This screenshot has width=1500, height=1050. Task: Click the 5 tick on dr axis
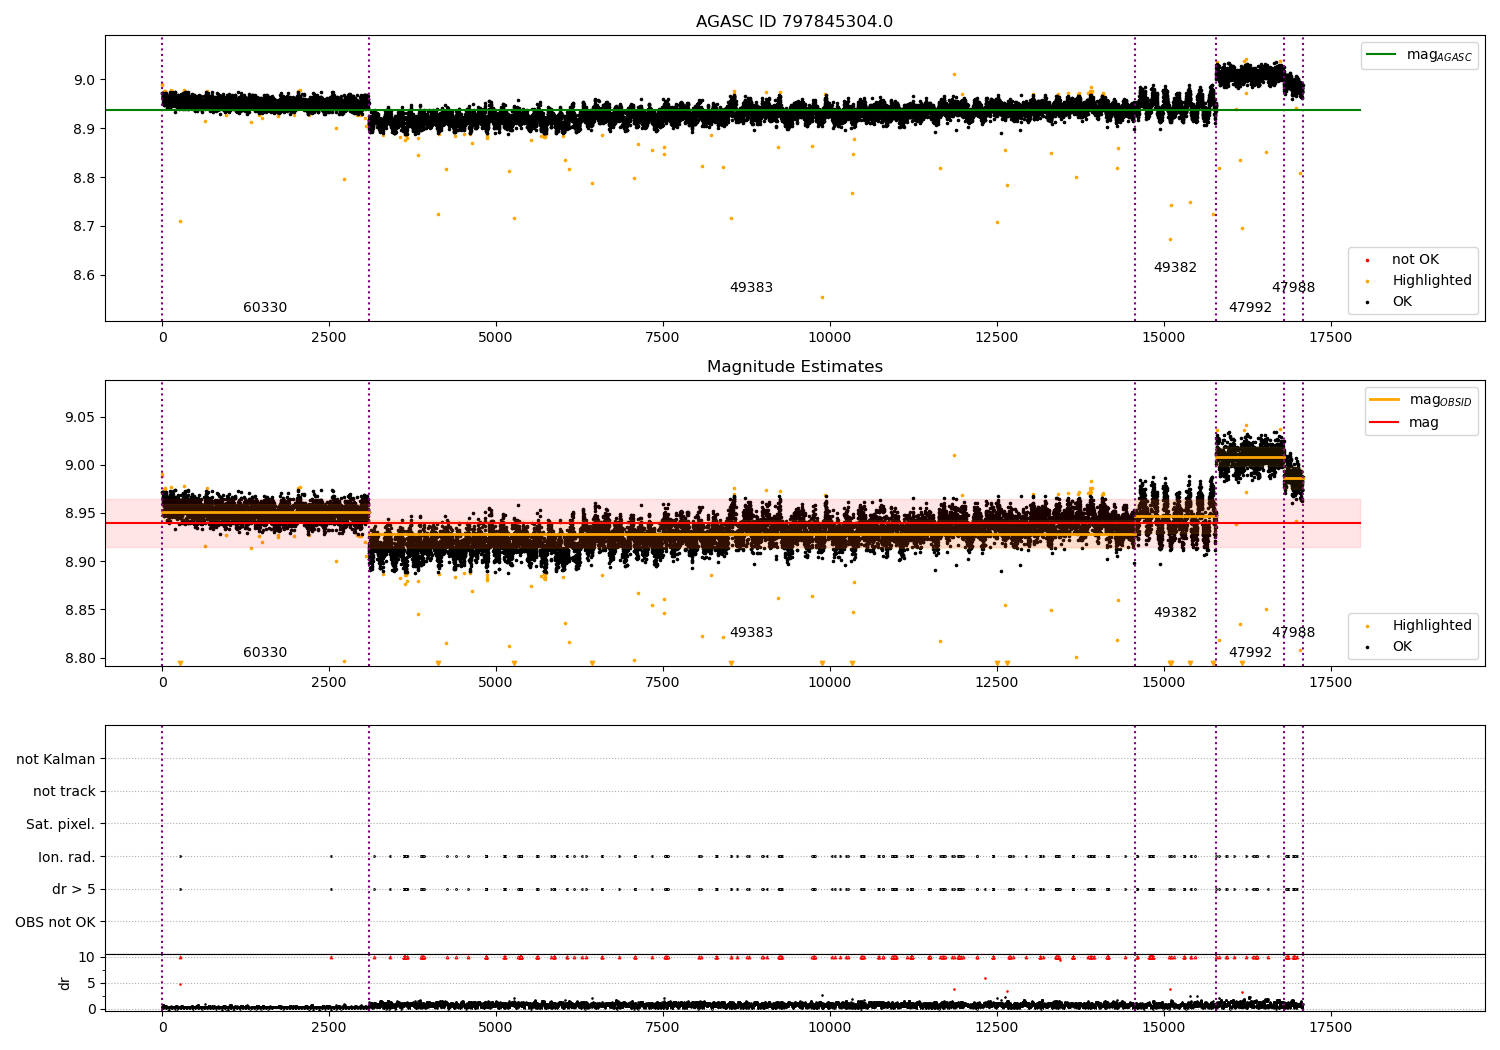click(91, 983)
